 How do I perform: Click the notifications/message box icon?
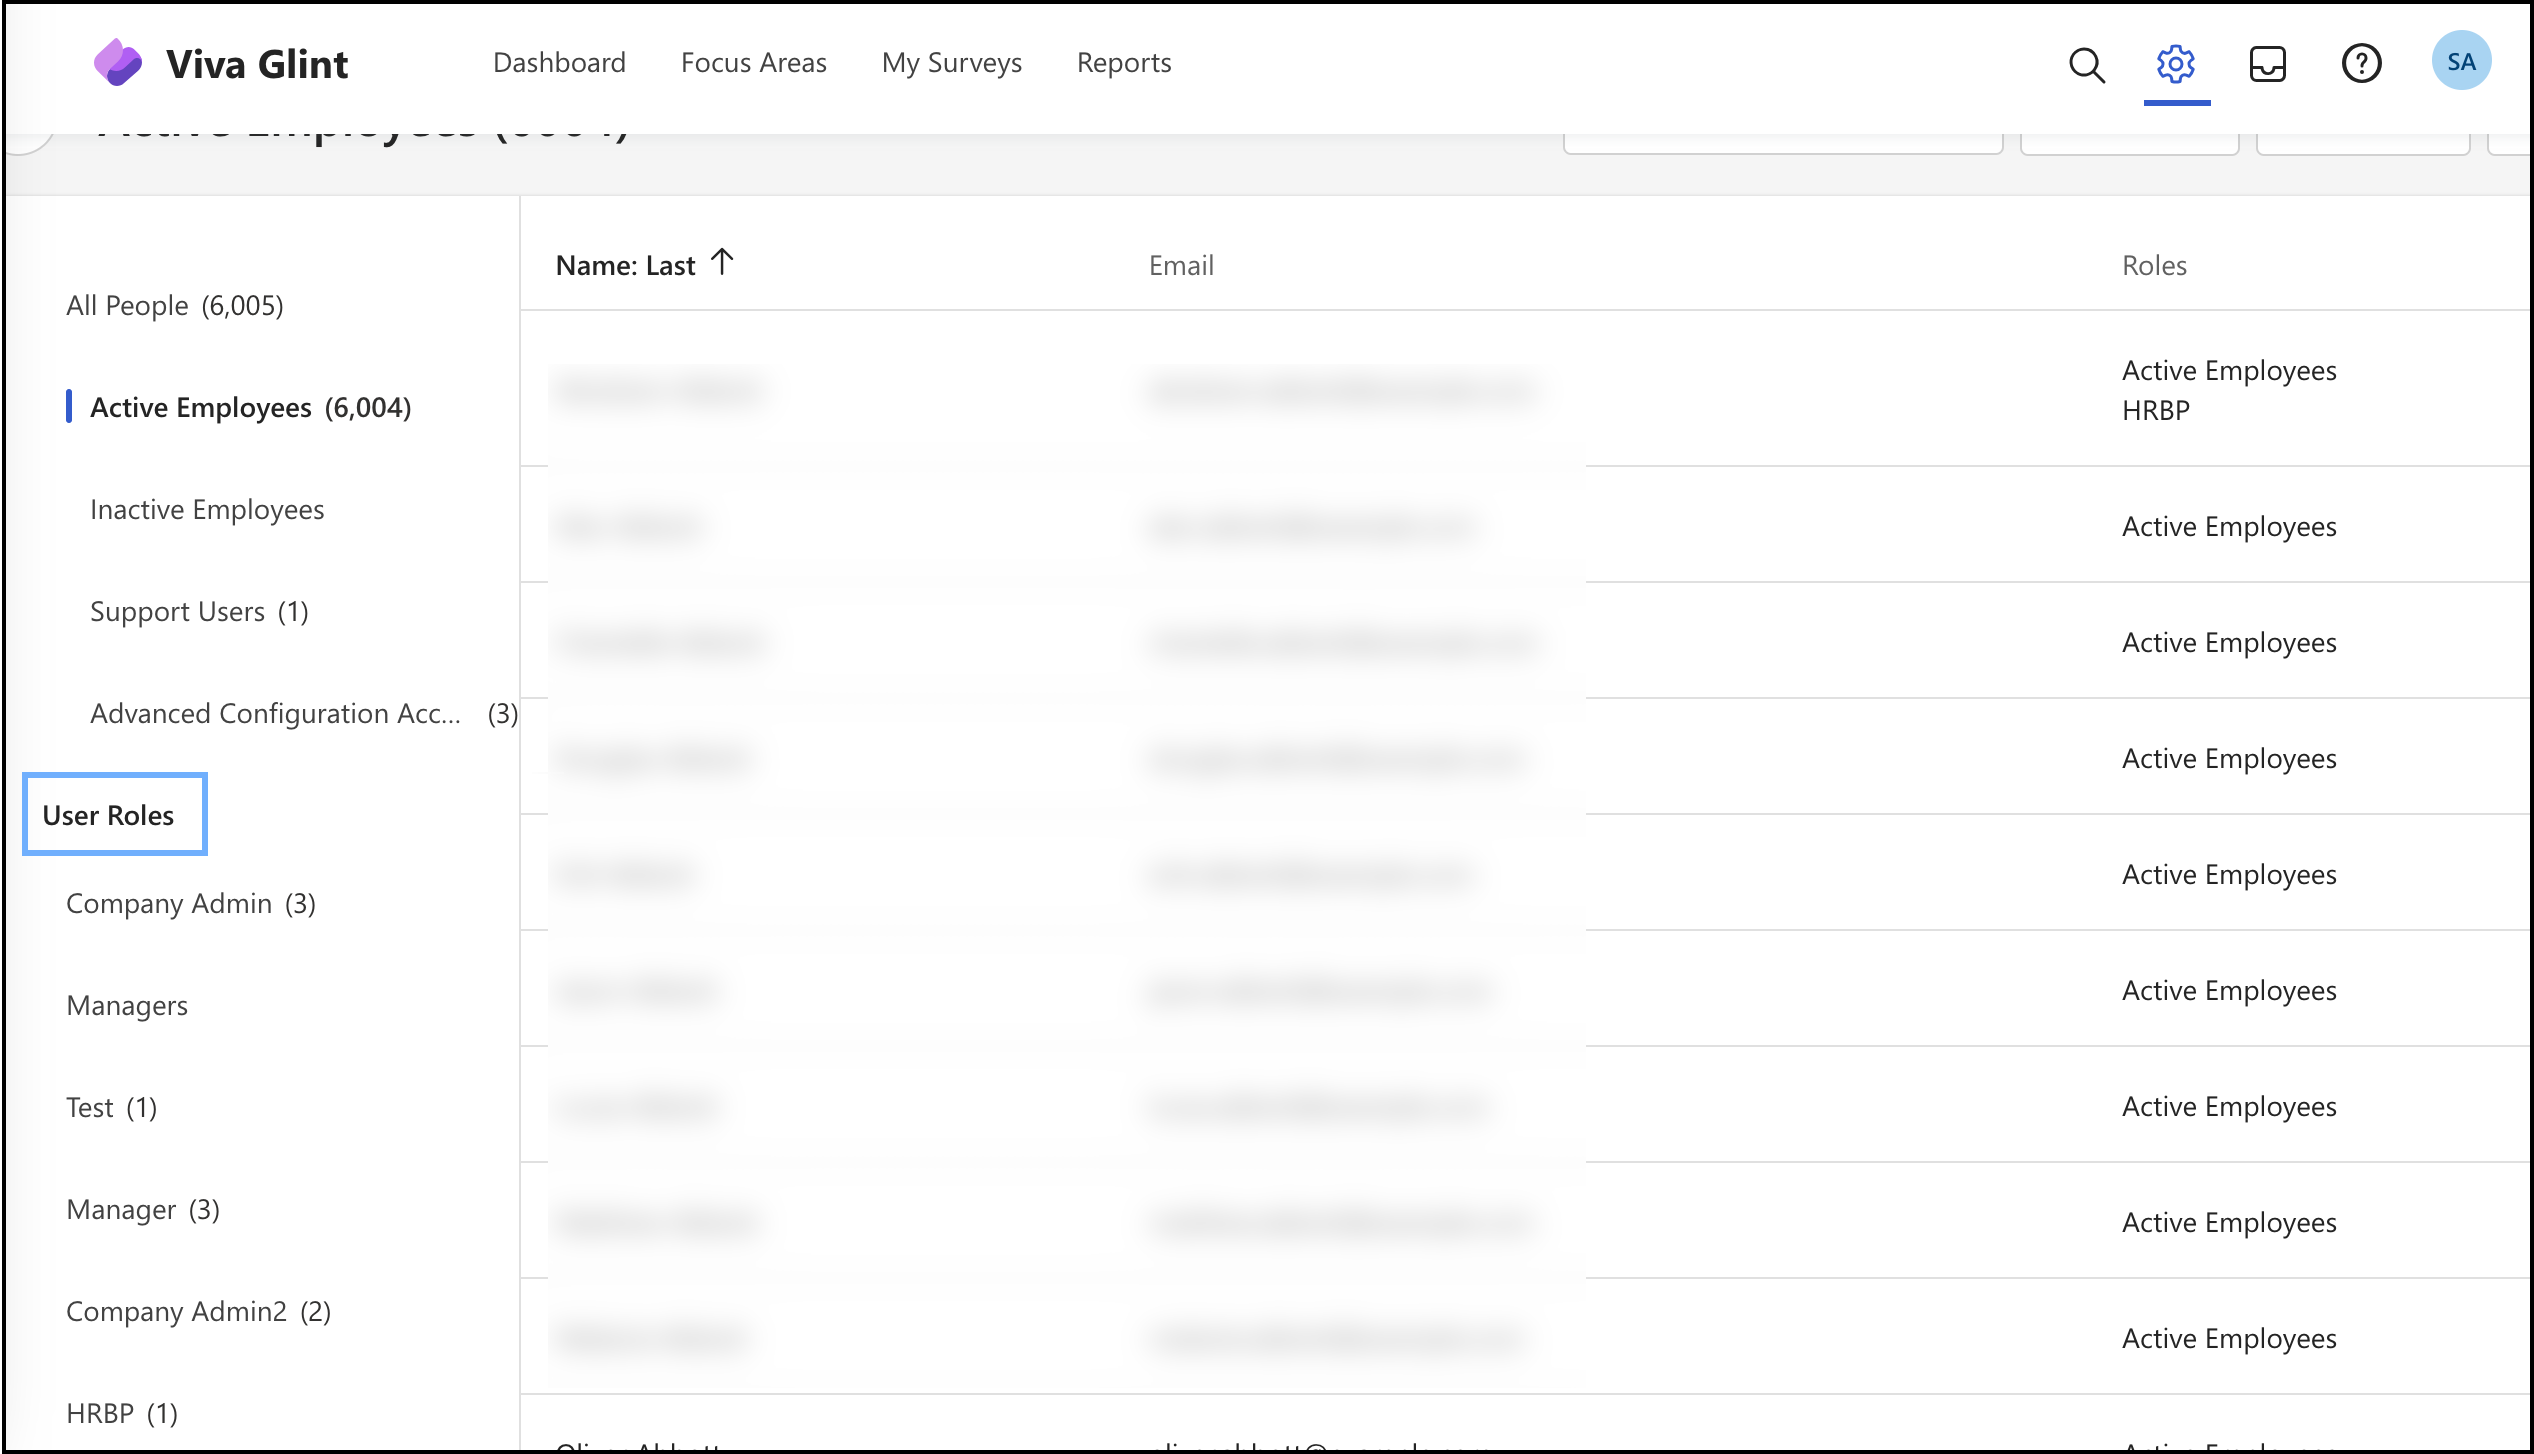2268,61
